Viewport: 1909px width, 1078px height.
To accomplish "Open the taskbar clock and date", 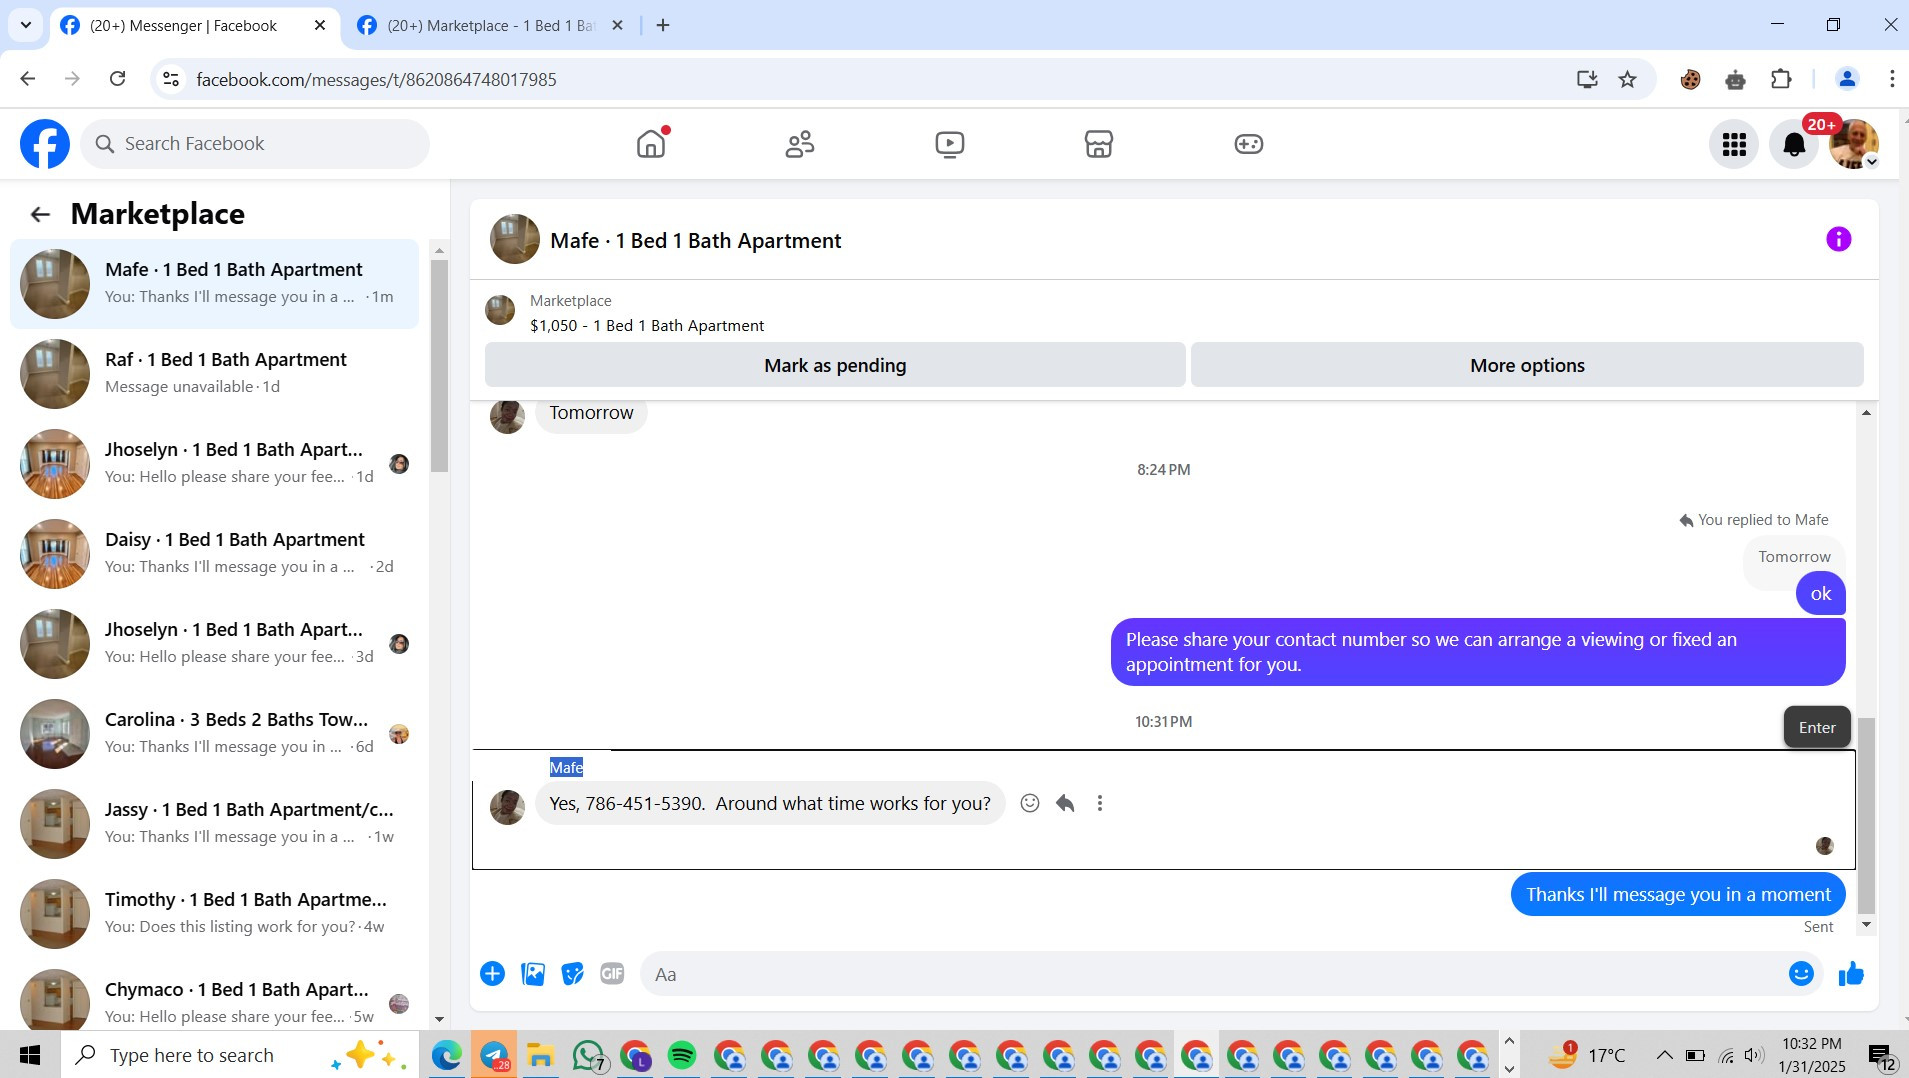I will pyautogui.click(x=1811, y=1055).
